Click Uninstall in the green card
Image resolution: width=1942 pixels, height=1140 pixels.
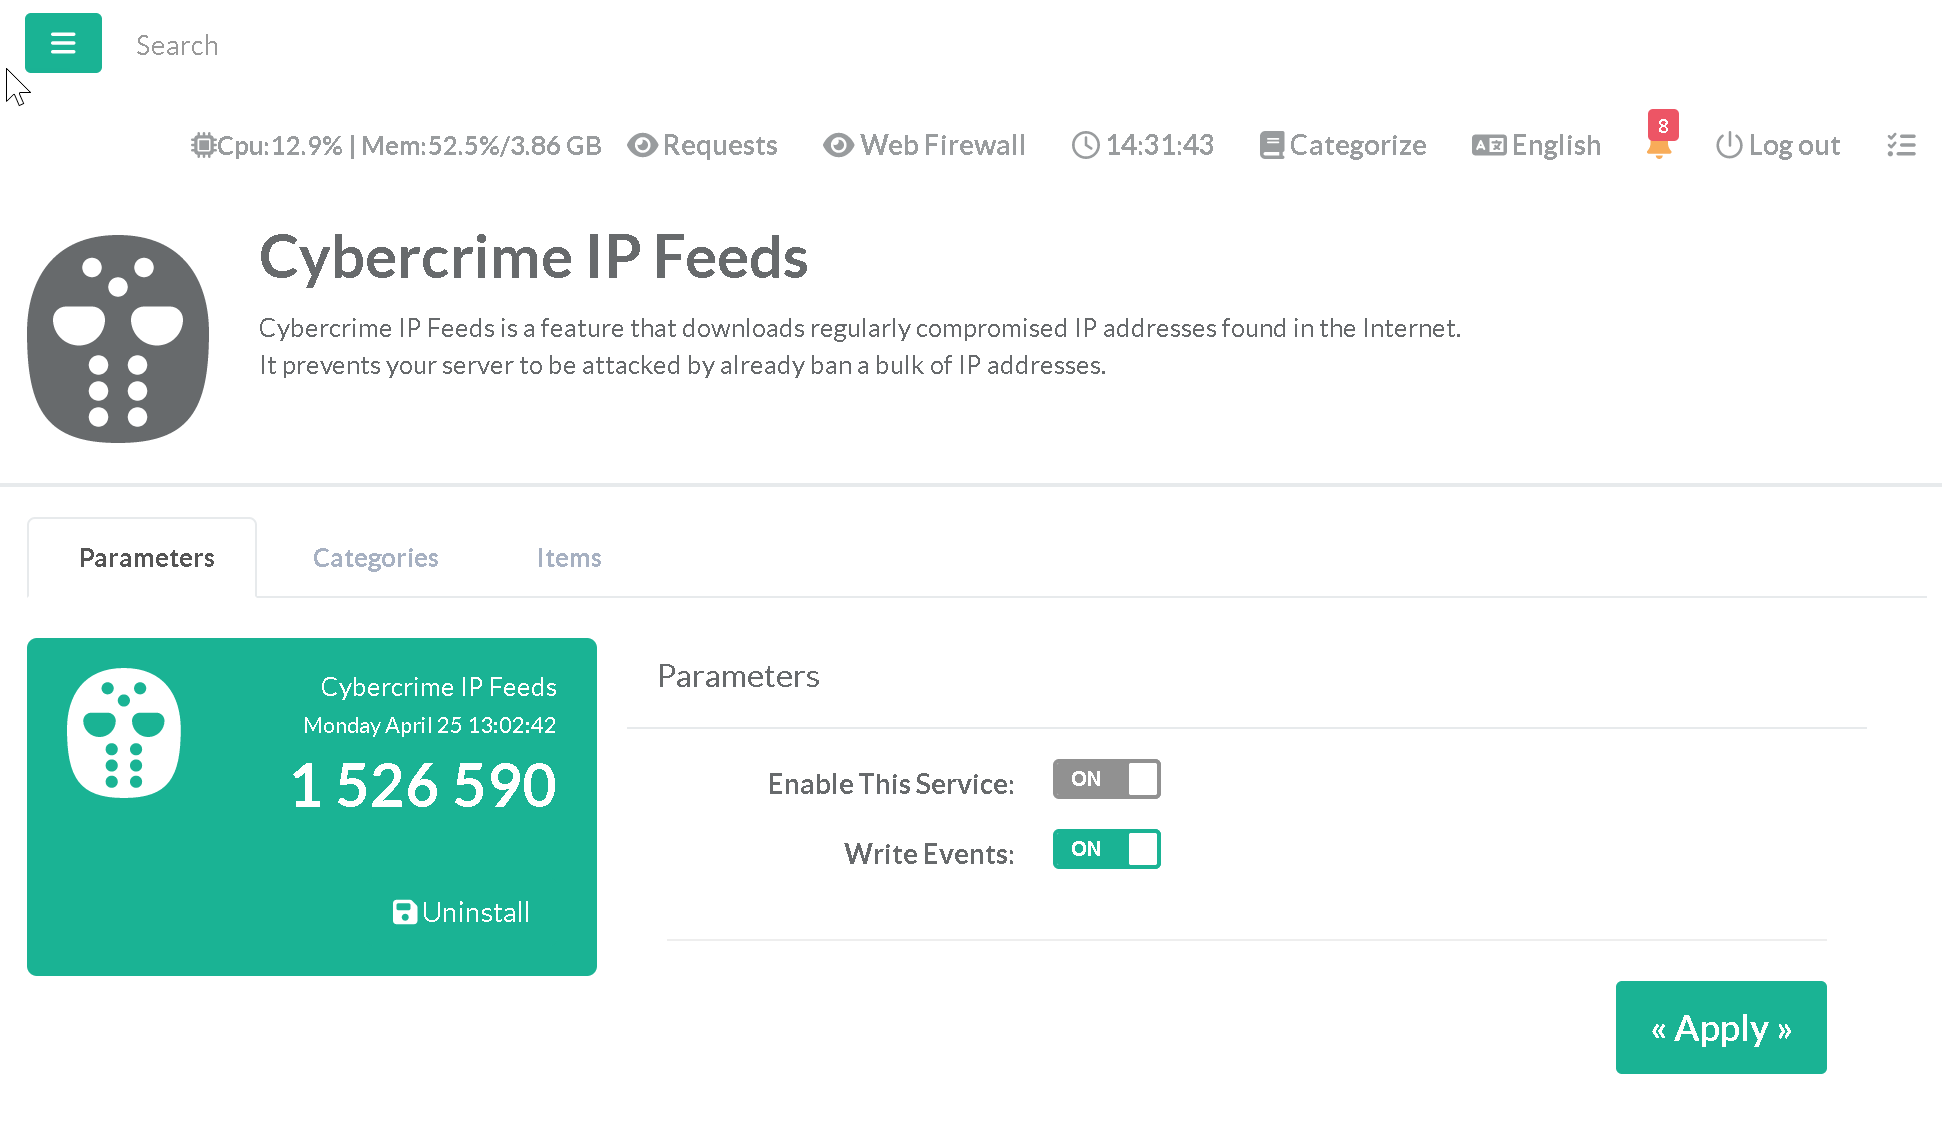click(x=461, y=912)
